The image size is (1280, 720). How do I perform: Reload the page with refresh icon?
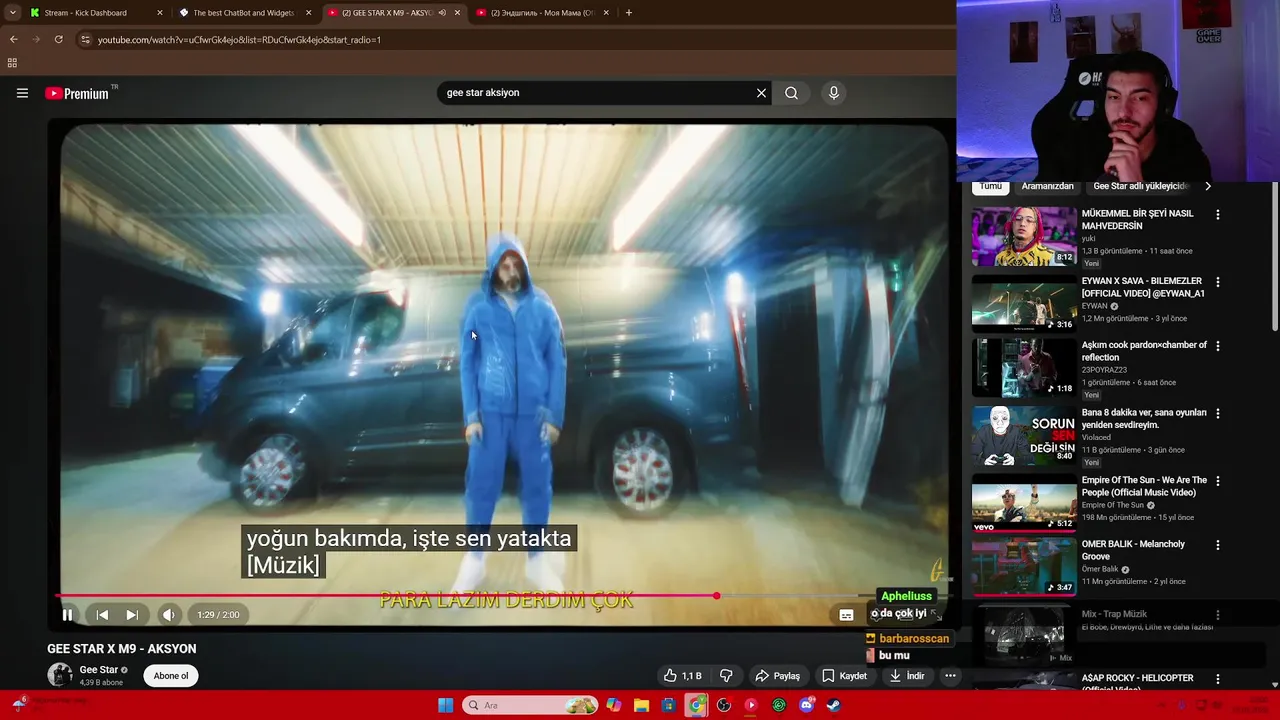coord(59,39)
